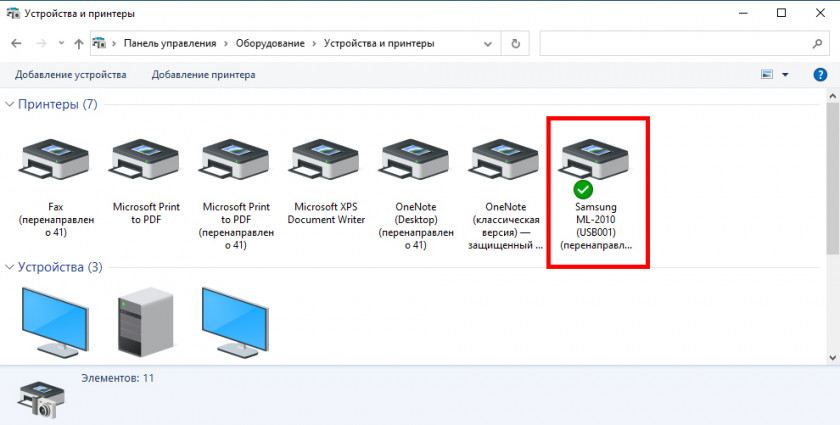Click Добавление устройства command
The image size is (840, 425).
70,75
